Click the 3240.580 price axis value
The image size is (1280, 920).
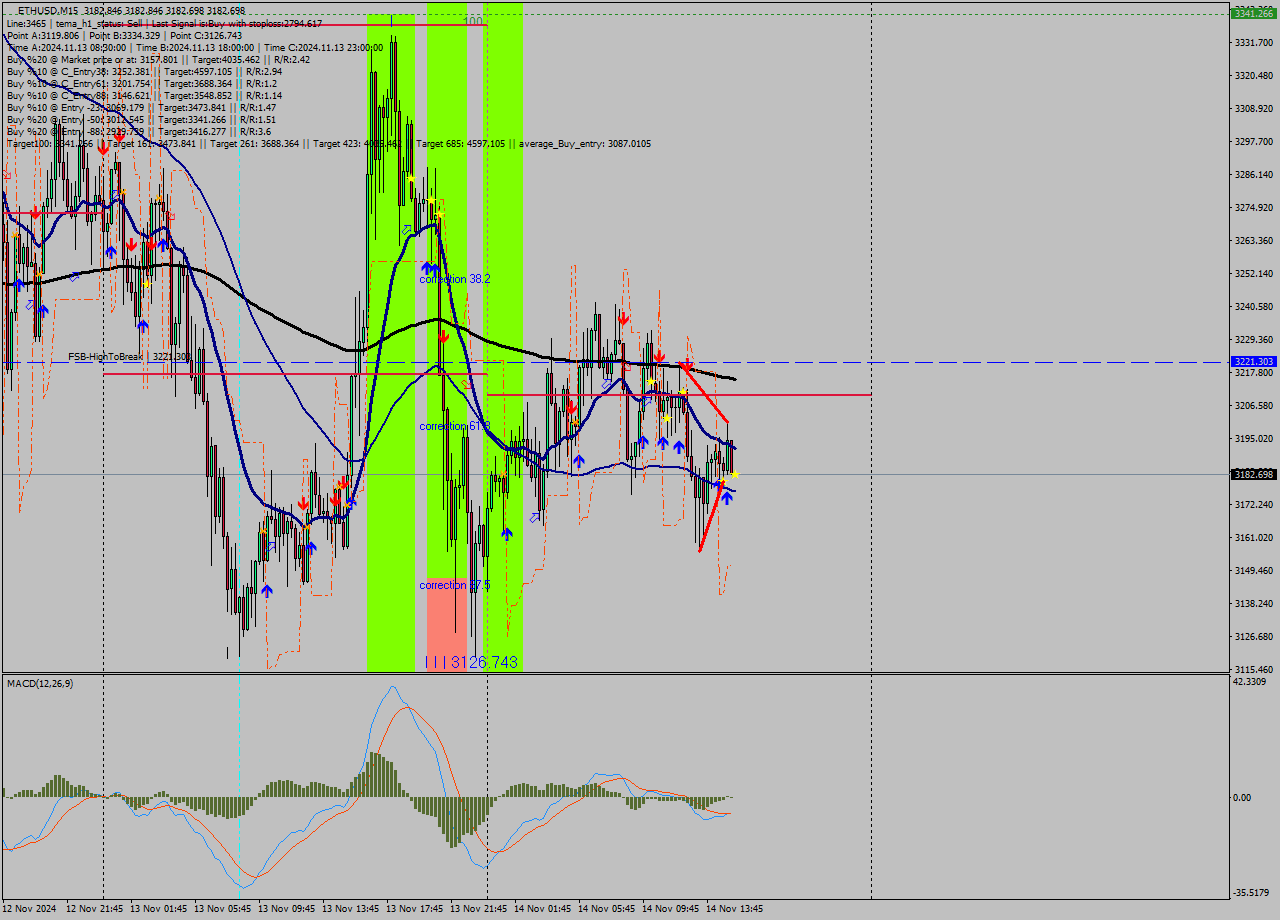pyautogui.click(x=1255, y=306)
